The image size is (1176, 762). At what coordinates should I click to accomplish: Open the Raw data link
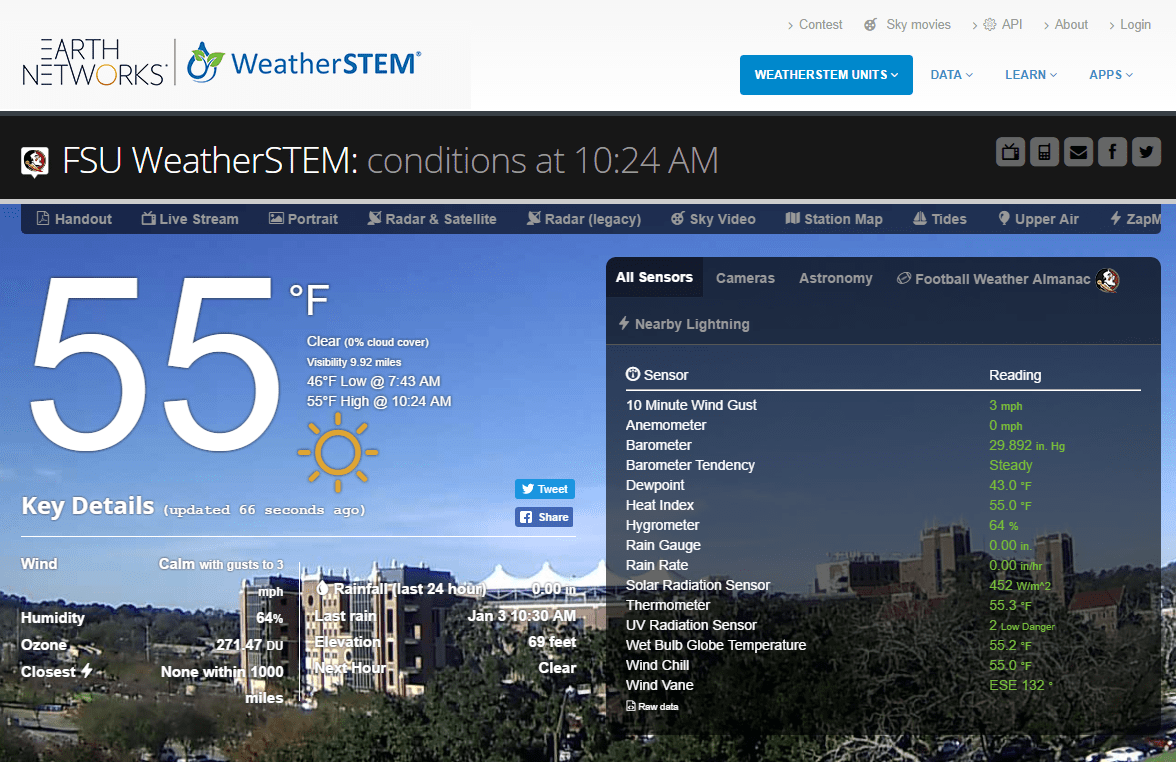click(x=652, y=706)
